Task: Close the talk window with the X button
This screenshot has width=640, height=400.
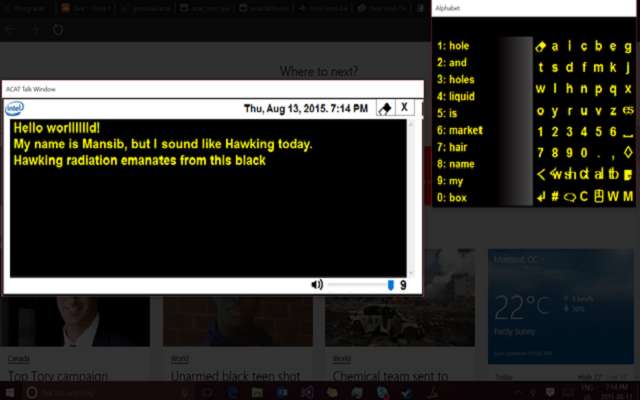Action: coord(405,108)
